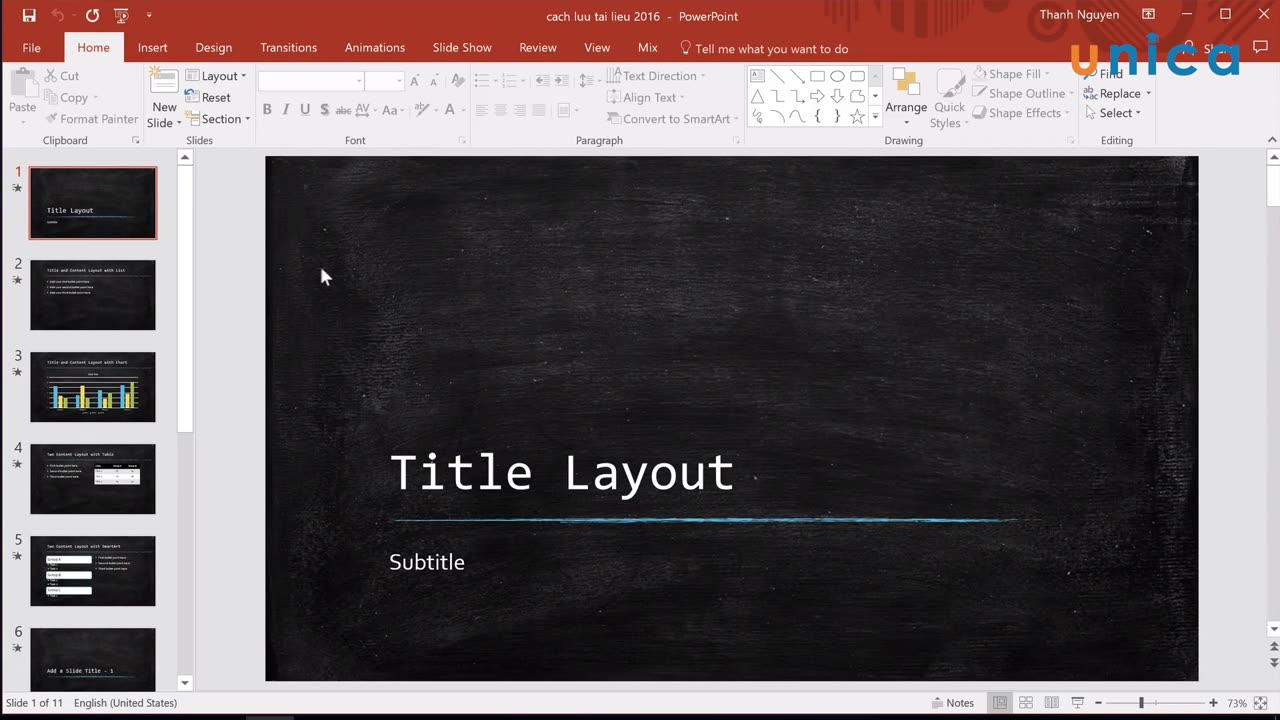Reset the slide layout
Screen dimensions: 1280x720
pos(207,97)
